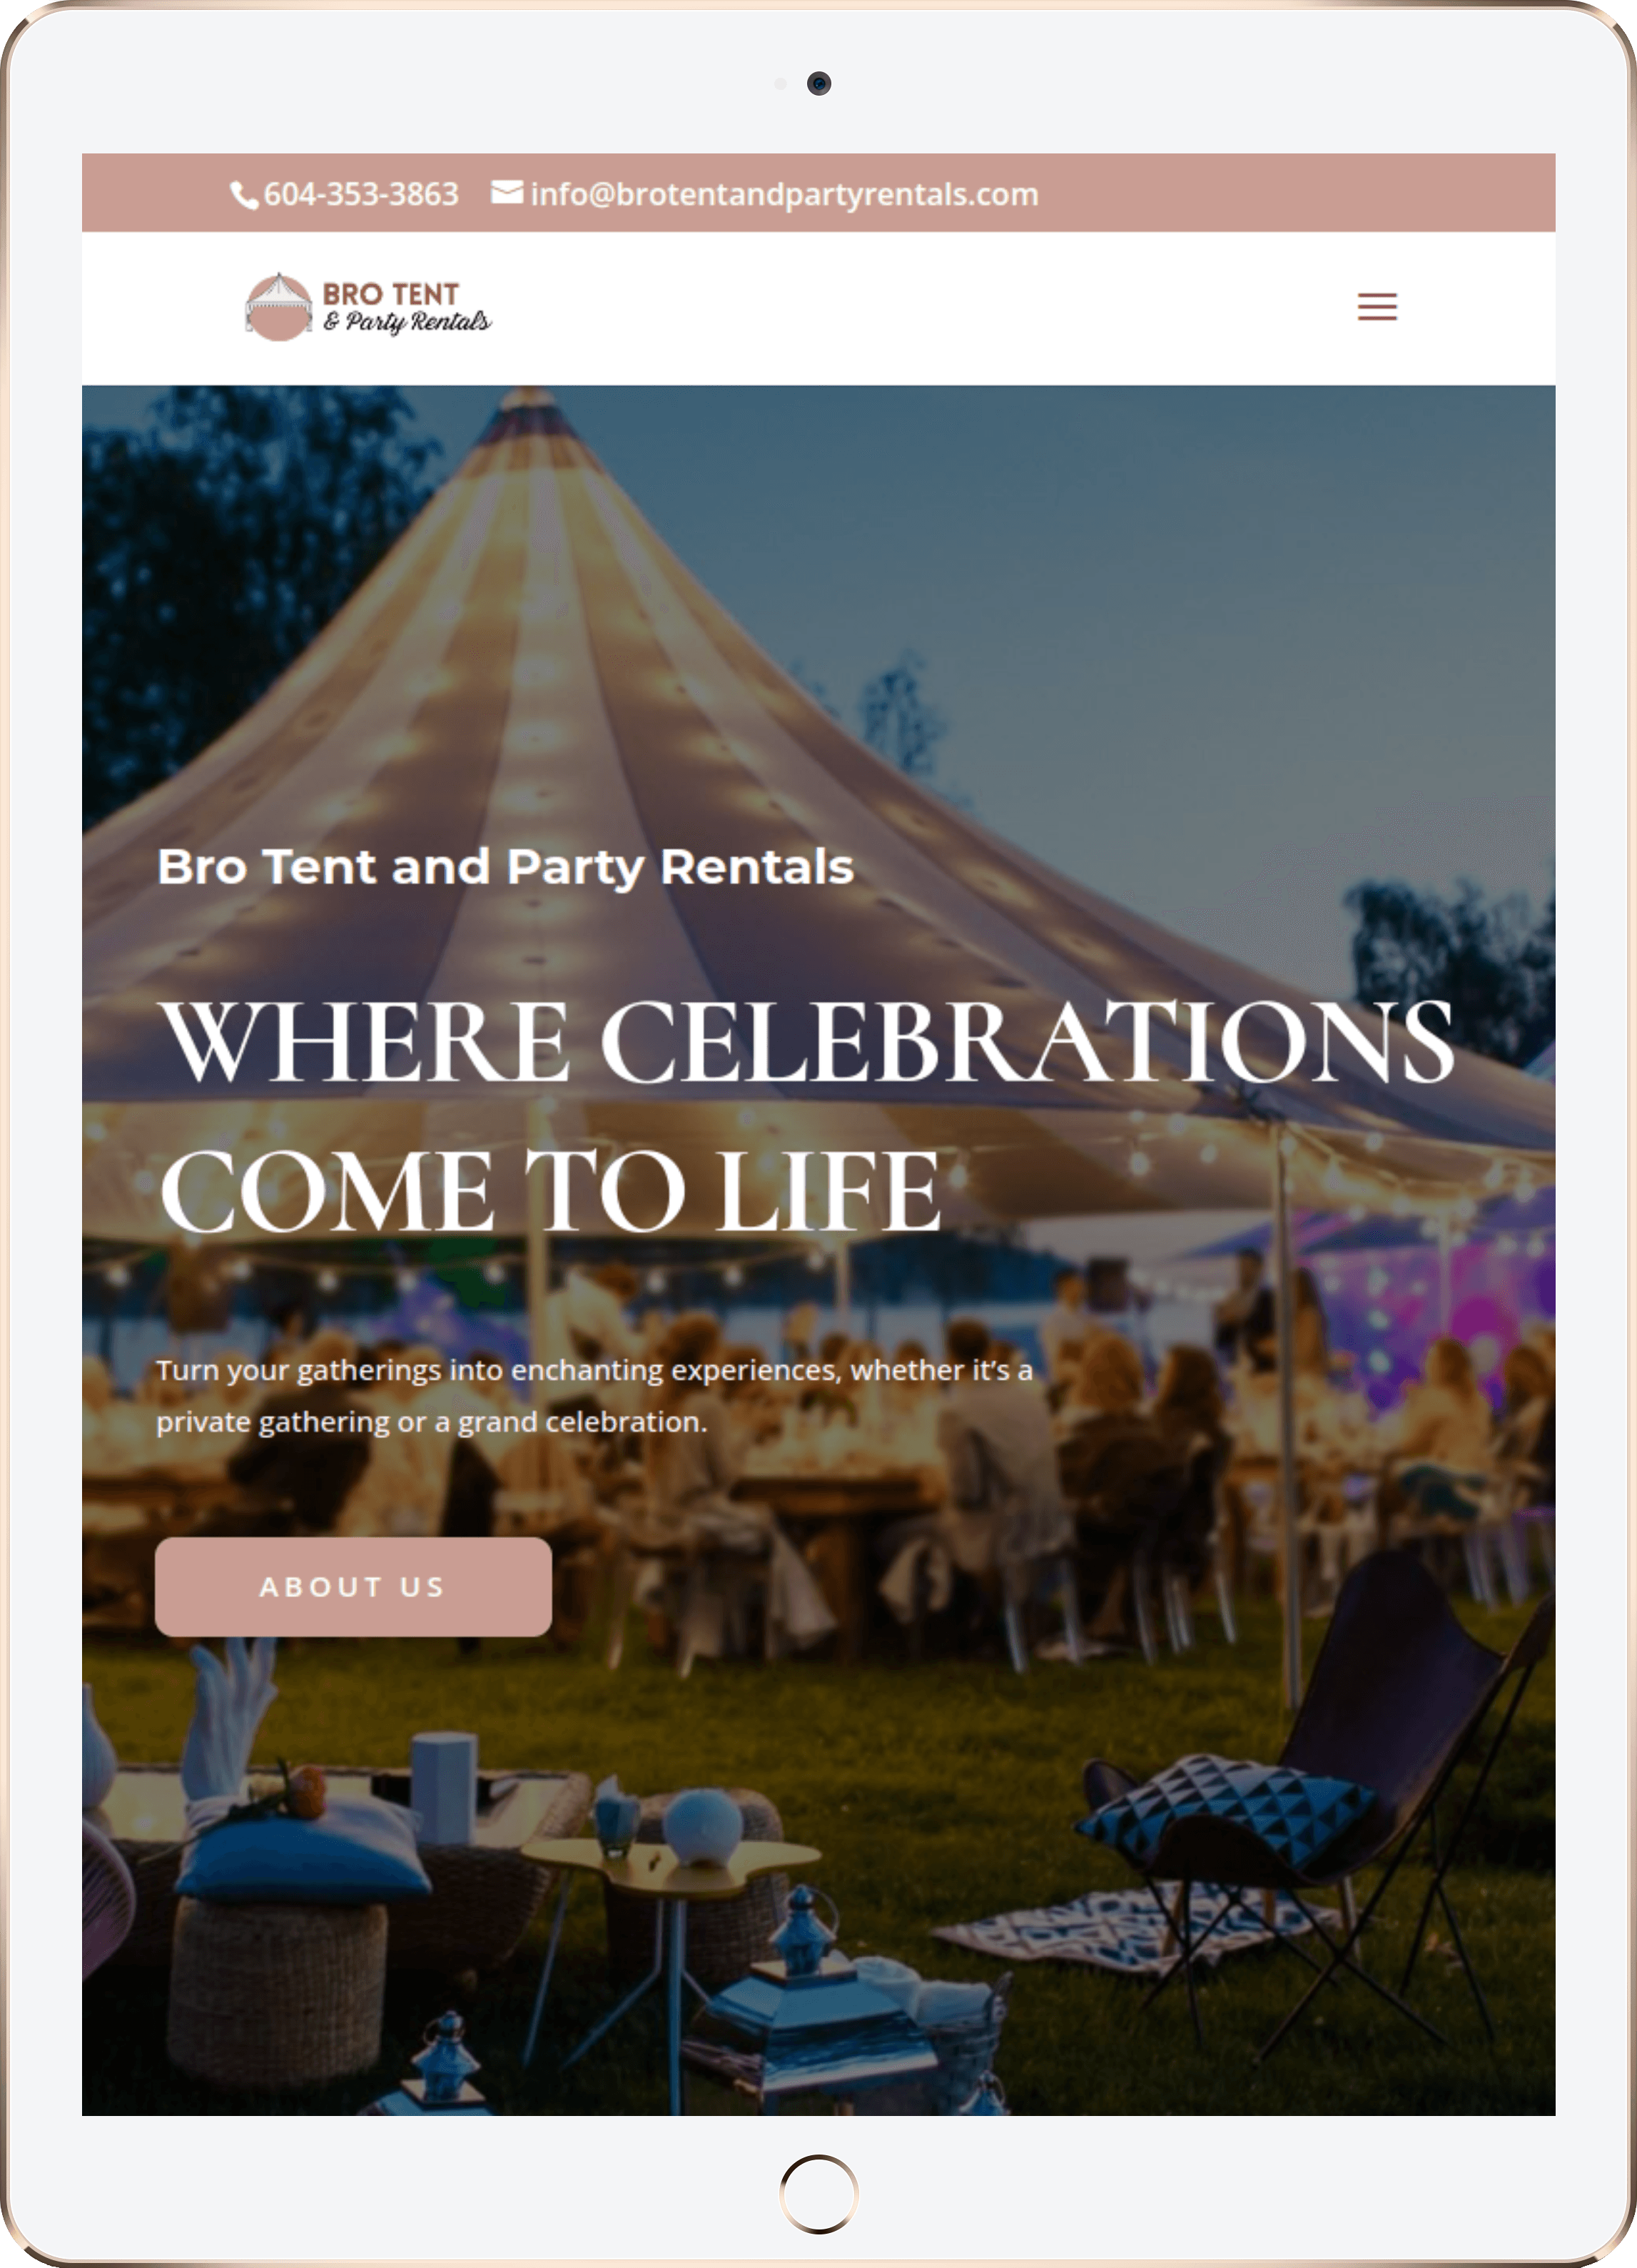The width and height of the screenshot is (1637, 2268).
Task: Click the ABOUT US button
Action: click(x=353, y=1586)
